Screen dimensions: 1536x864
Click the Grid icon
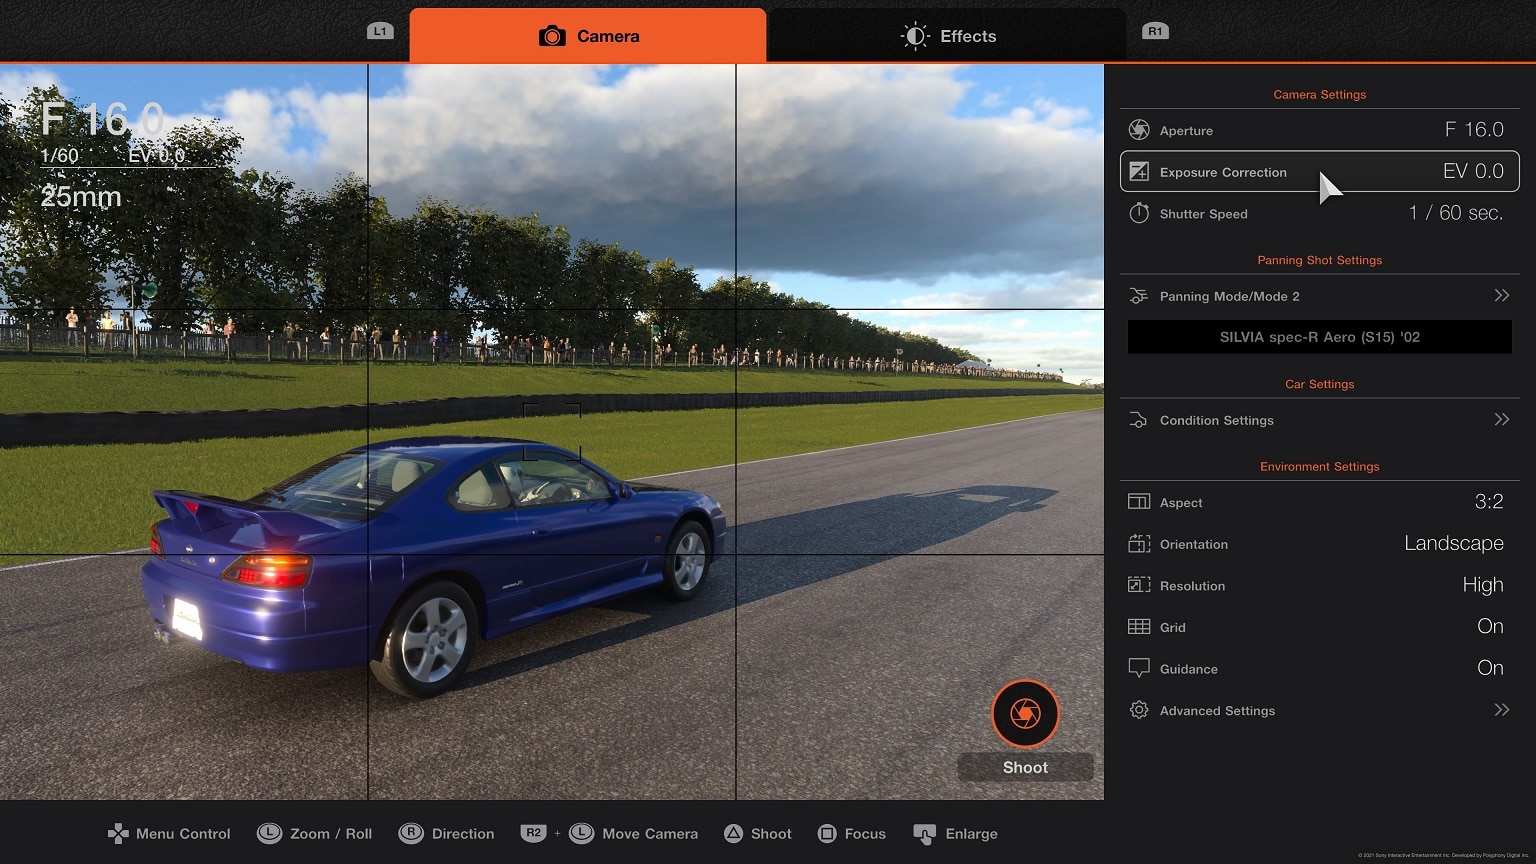1139,627
